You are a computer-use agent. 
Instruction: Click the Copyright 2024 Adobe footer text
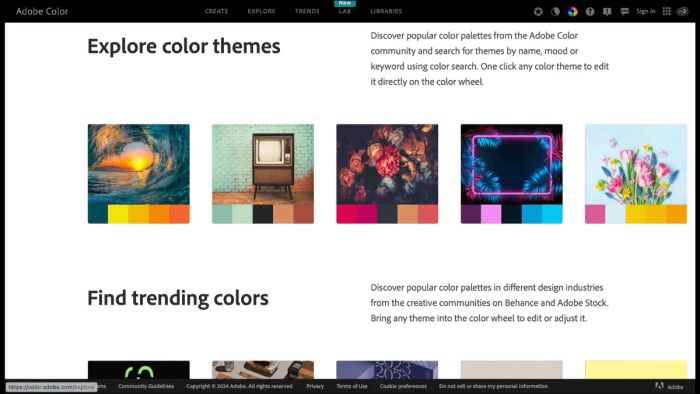240,386
